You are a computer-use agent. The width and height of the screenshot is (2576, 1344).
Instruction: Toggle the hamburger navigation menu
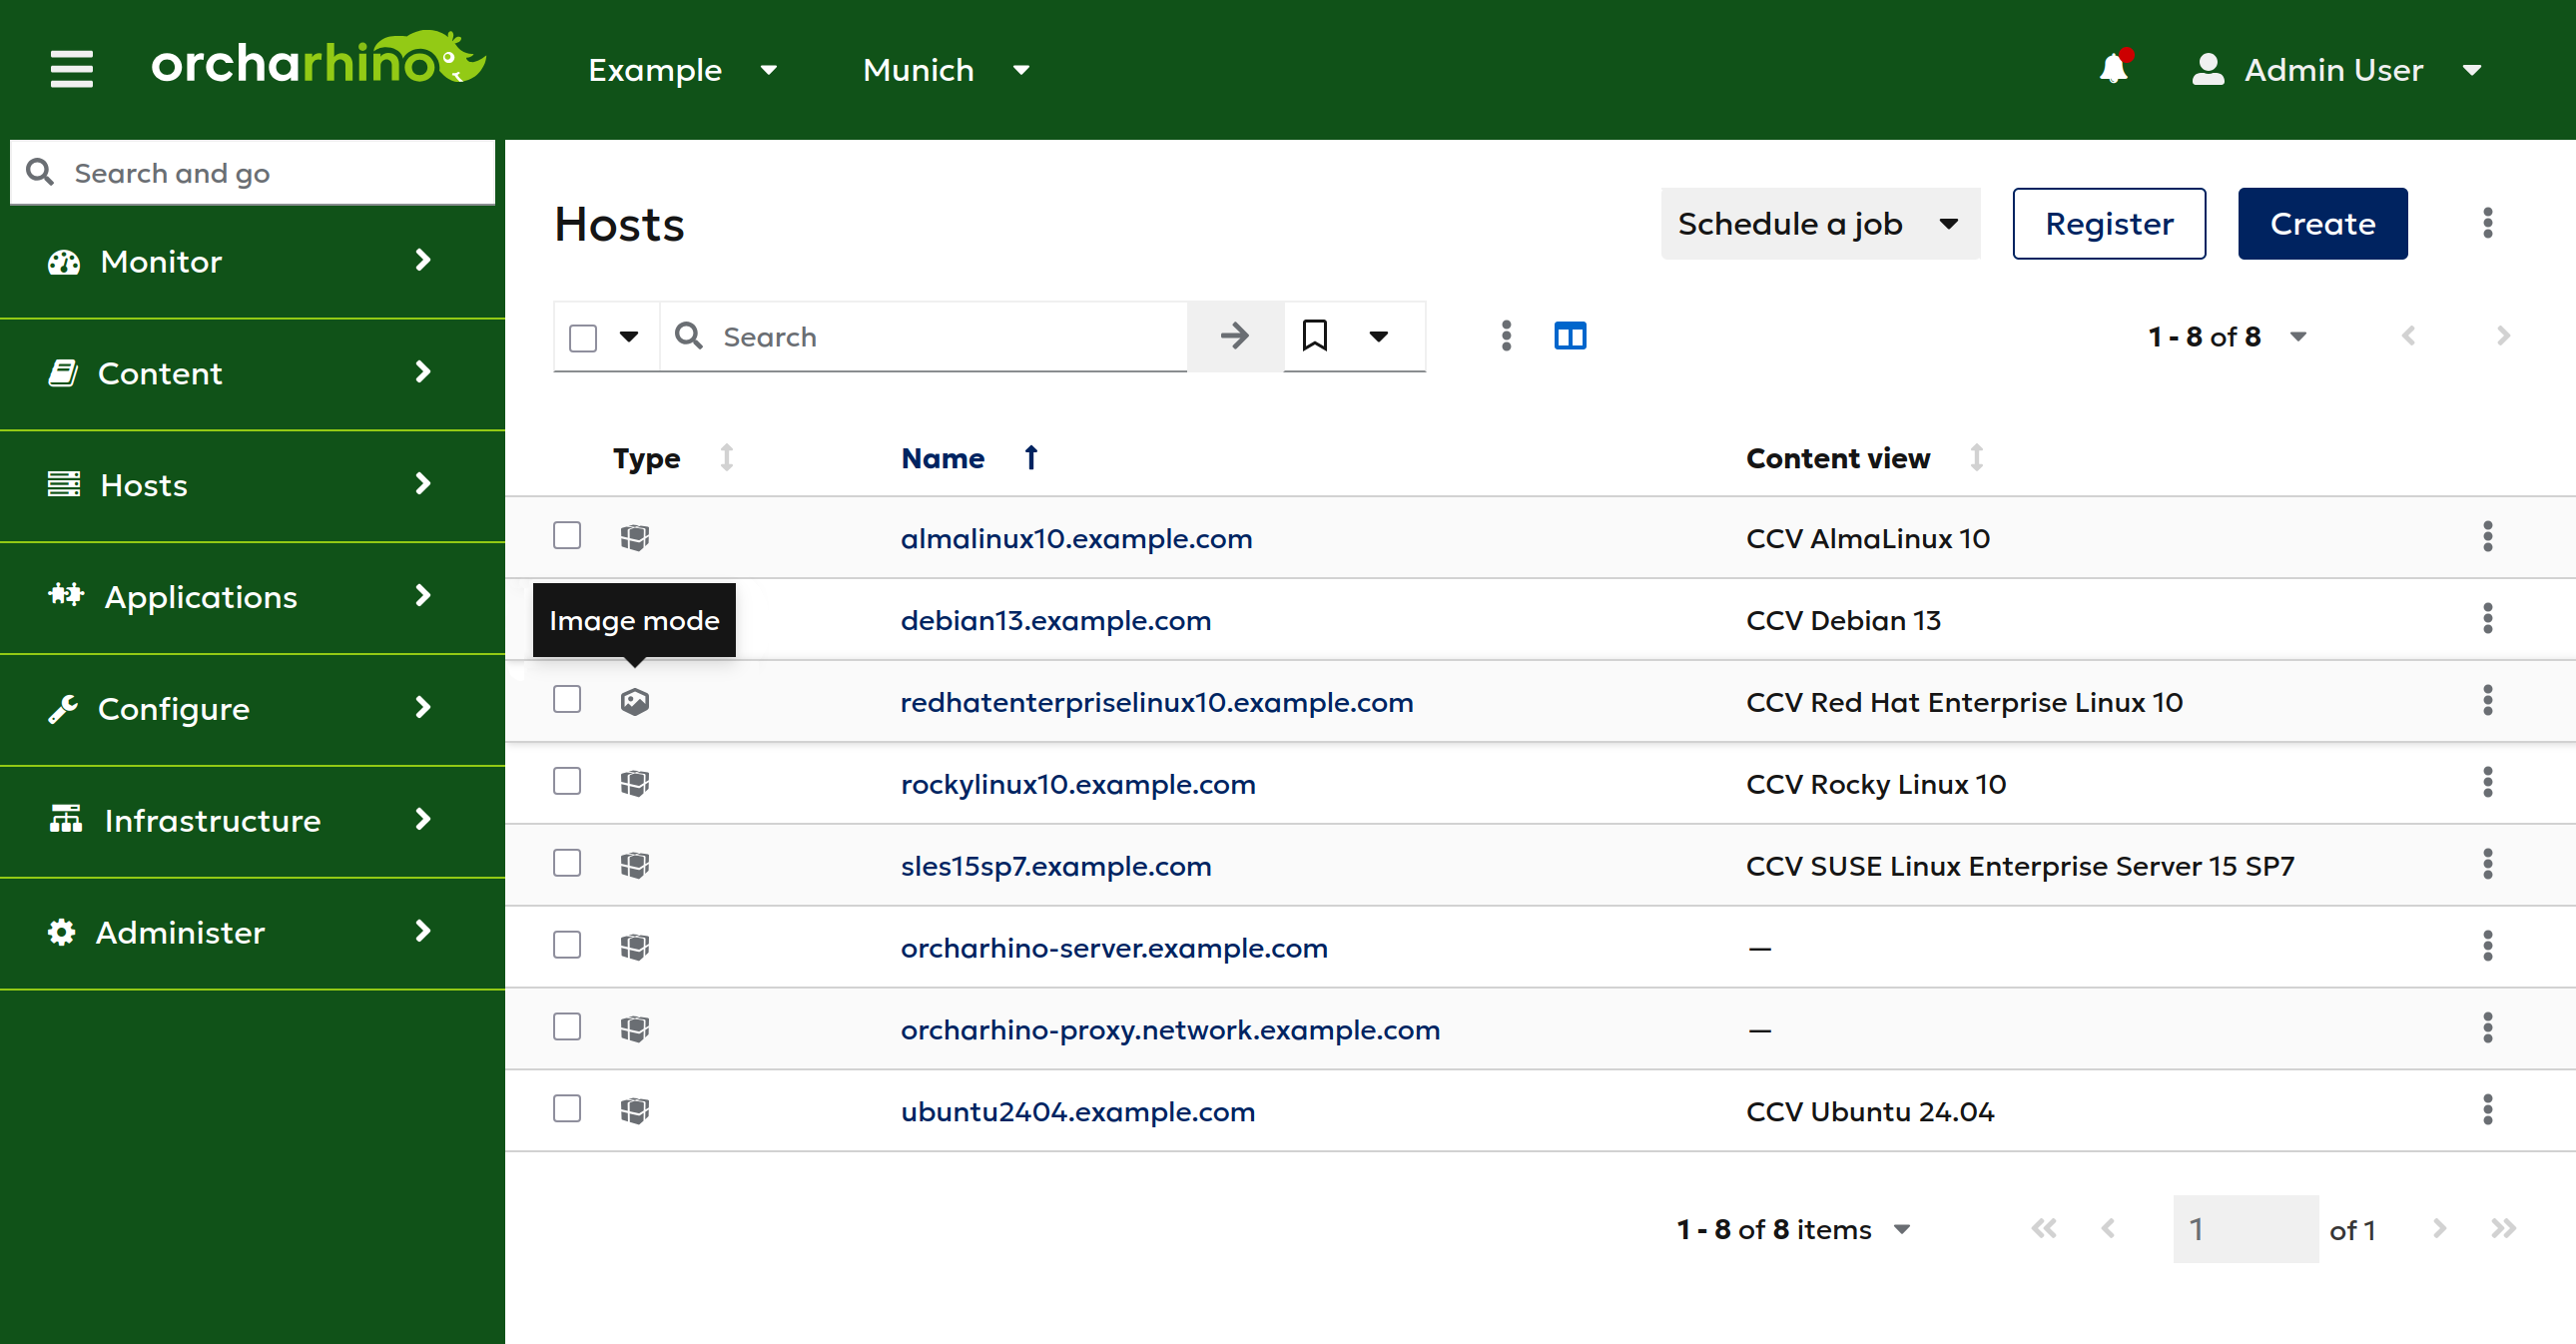pyautogui.click(x=71, y=69)
